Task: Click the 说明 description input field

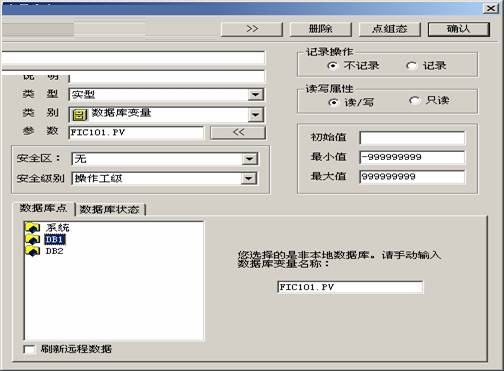Action: (167, 76)
